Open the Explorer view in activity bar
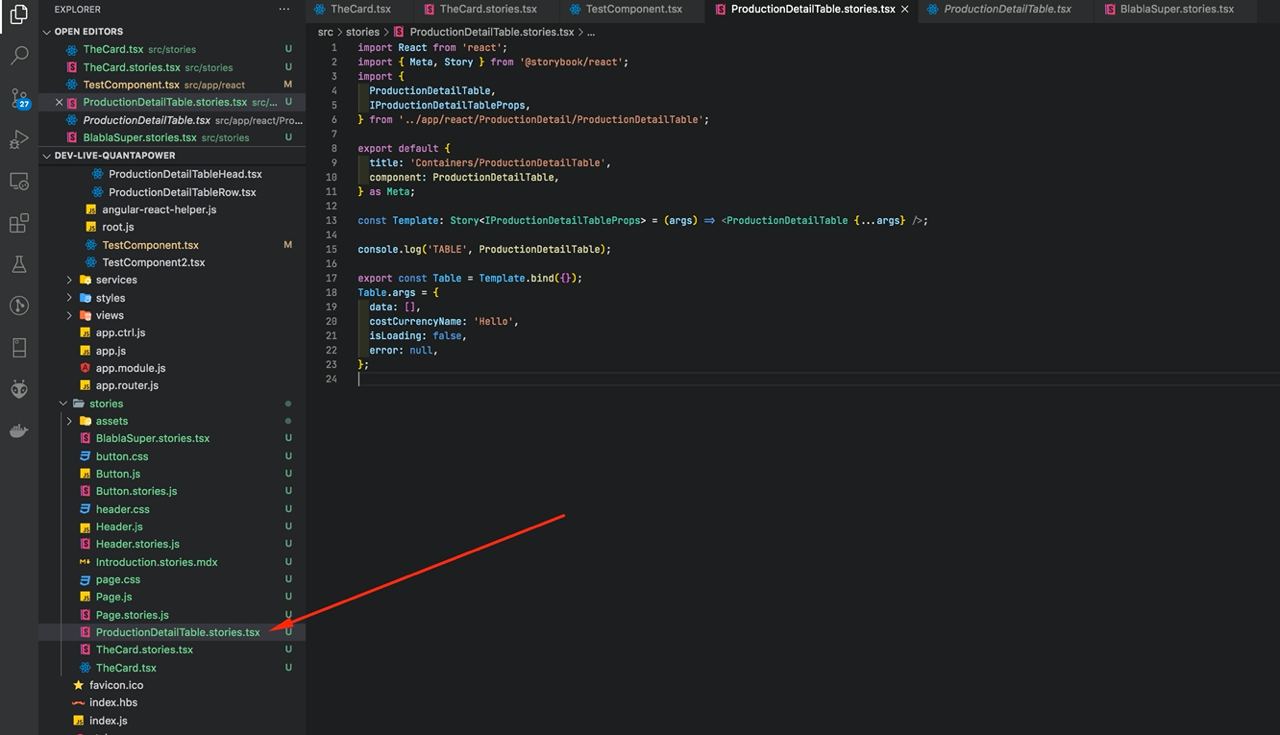The height and width of the screenshot is (735, 1280). click(x=19, y=14)
